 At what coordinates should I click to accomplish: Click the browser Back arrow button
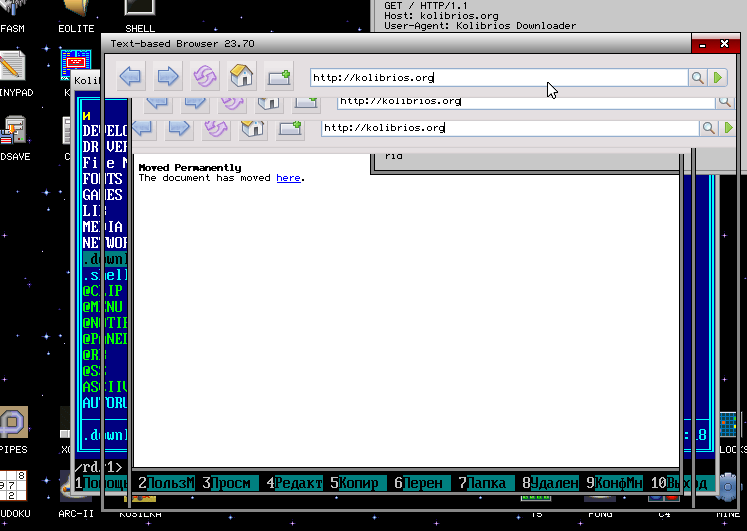point(131,77)
